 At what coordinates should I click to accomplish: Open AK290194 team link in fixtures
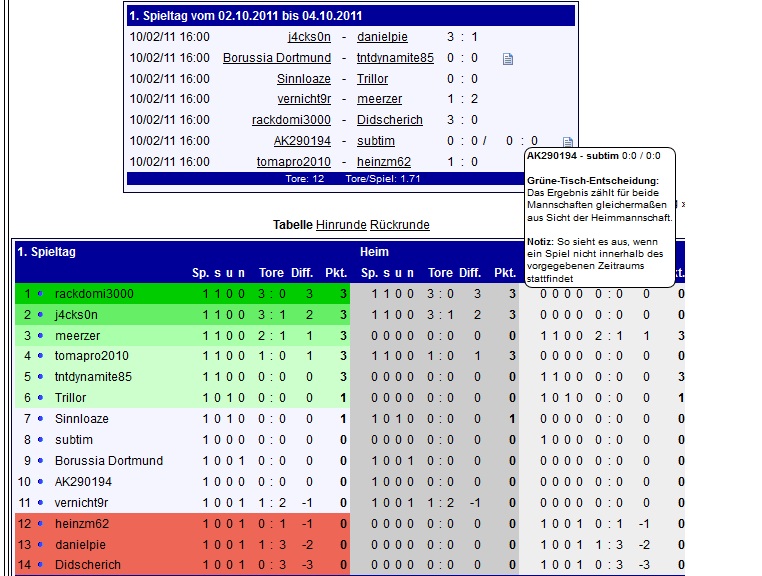tap(302, 141)
